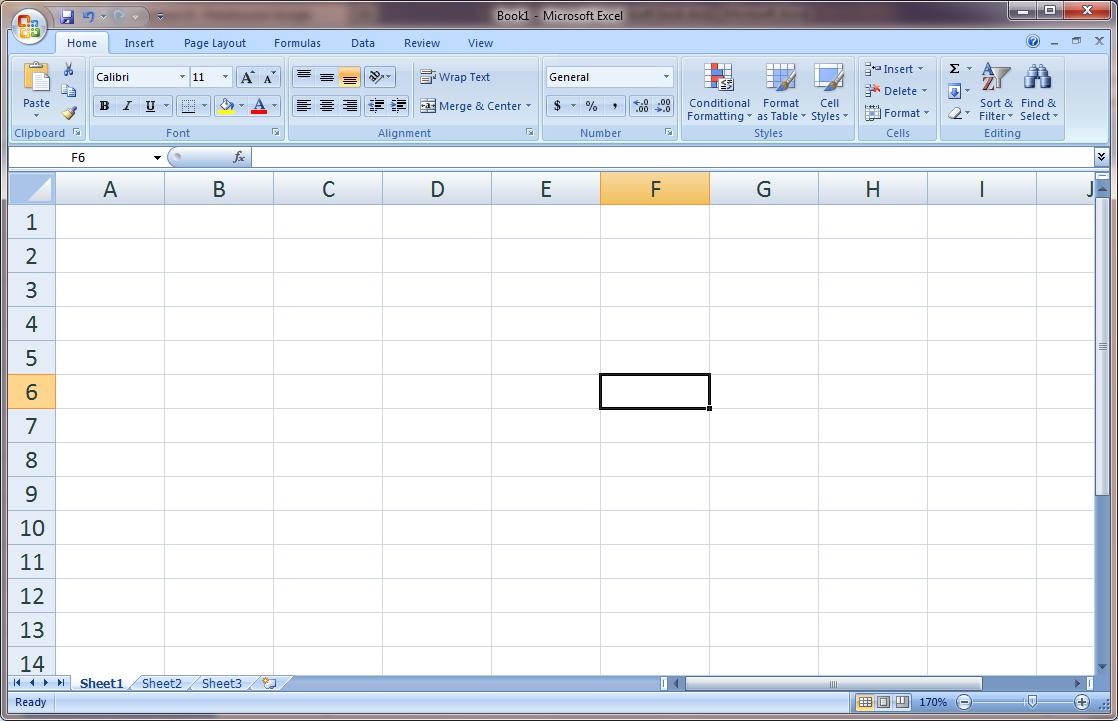Open the Fill Color dropdown arrow
This screenshot has width=1118, height=721.
point(241,106)
